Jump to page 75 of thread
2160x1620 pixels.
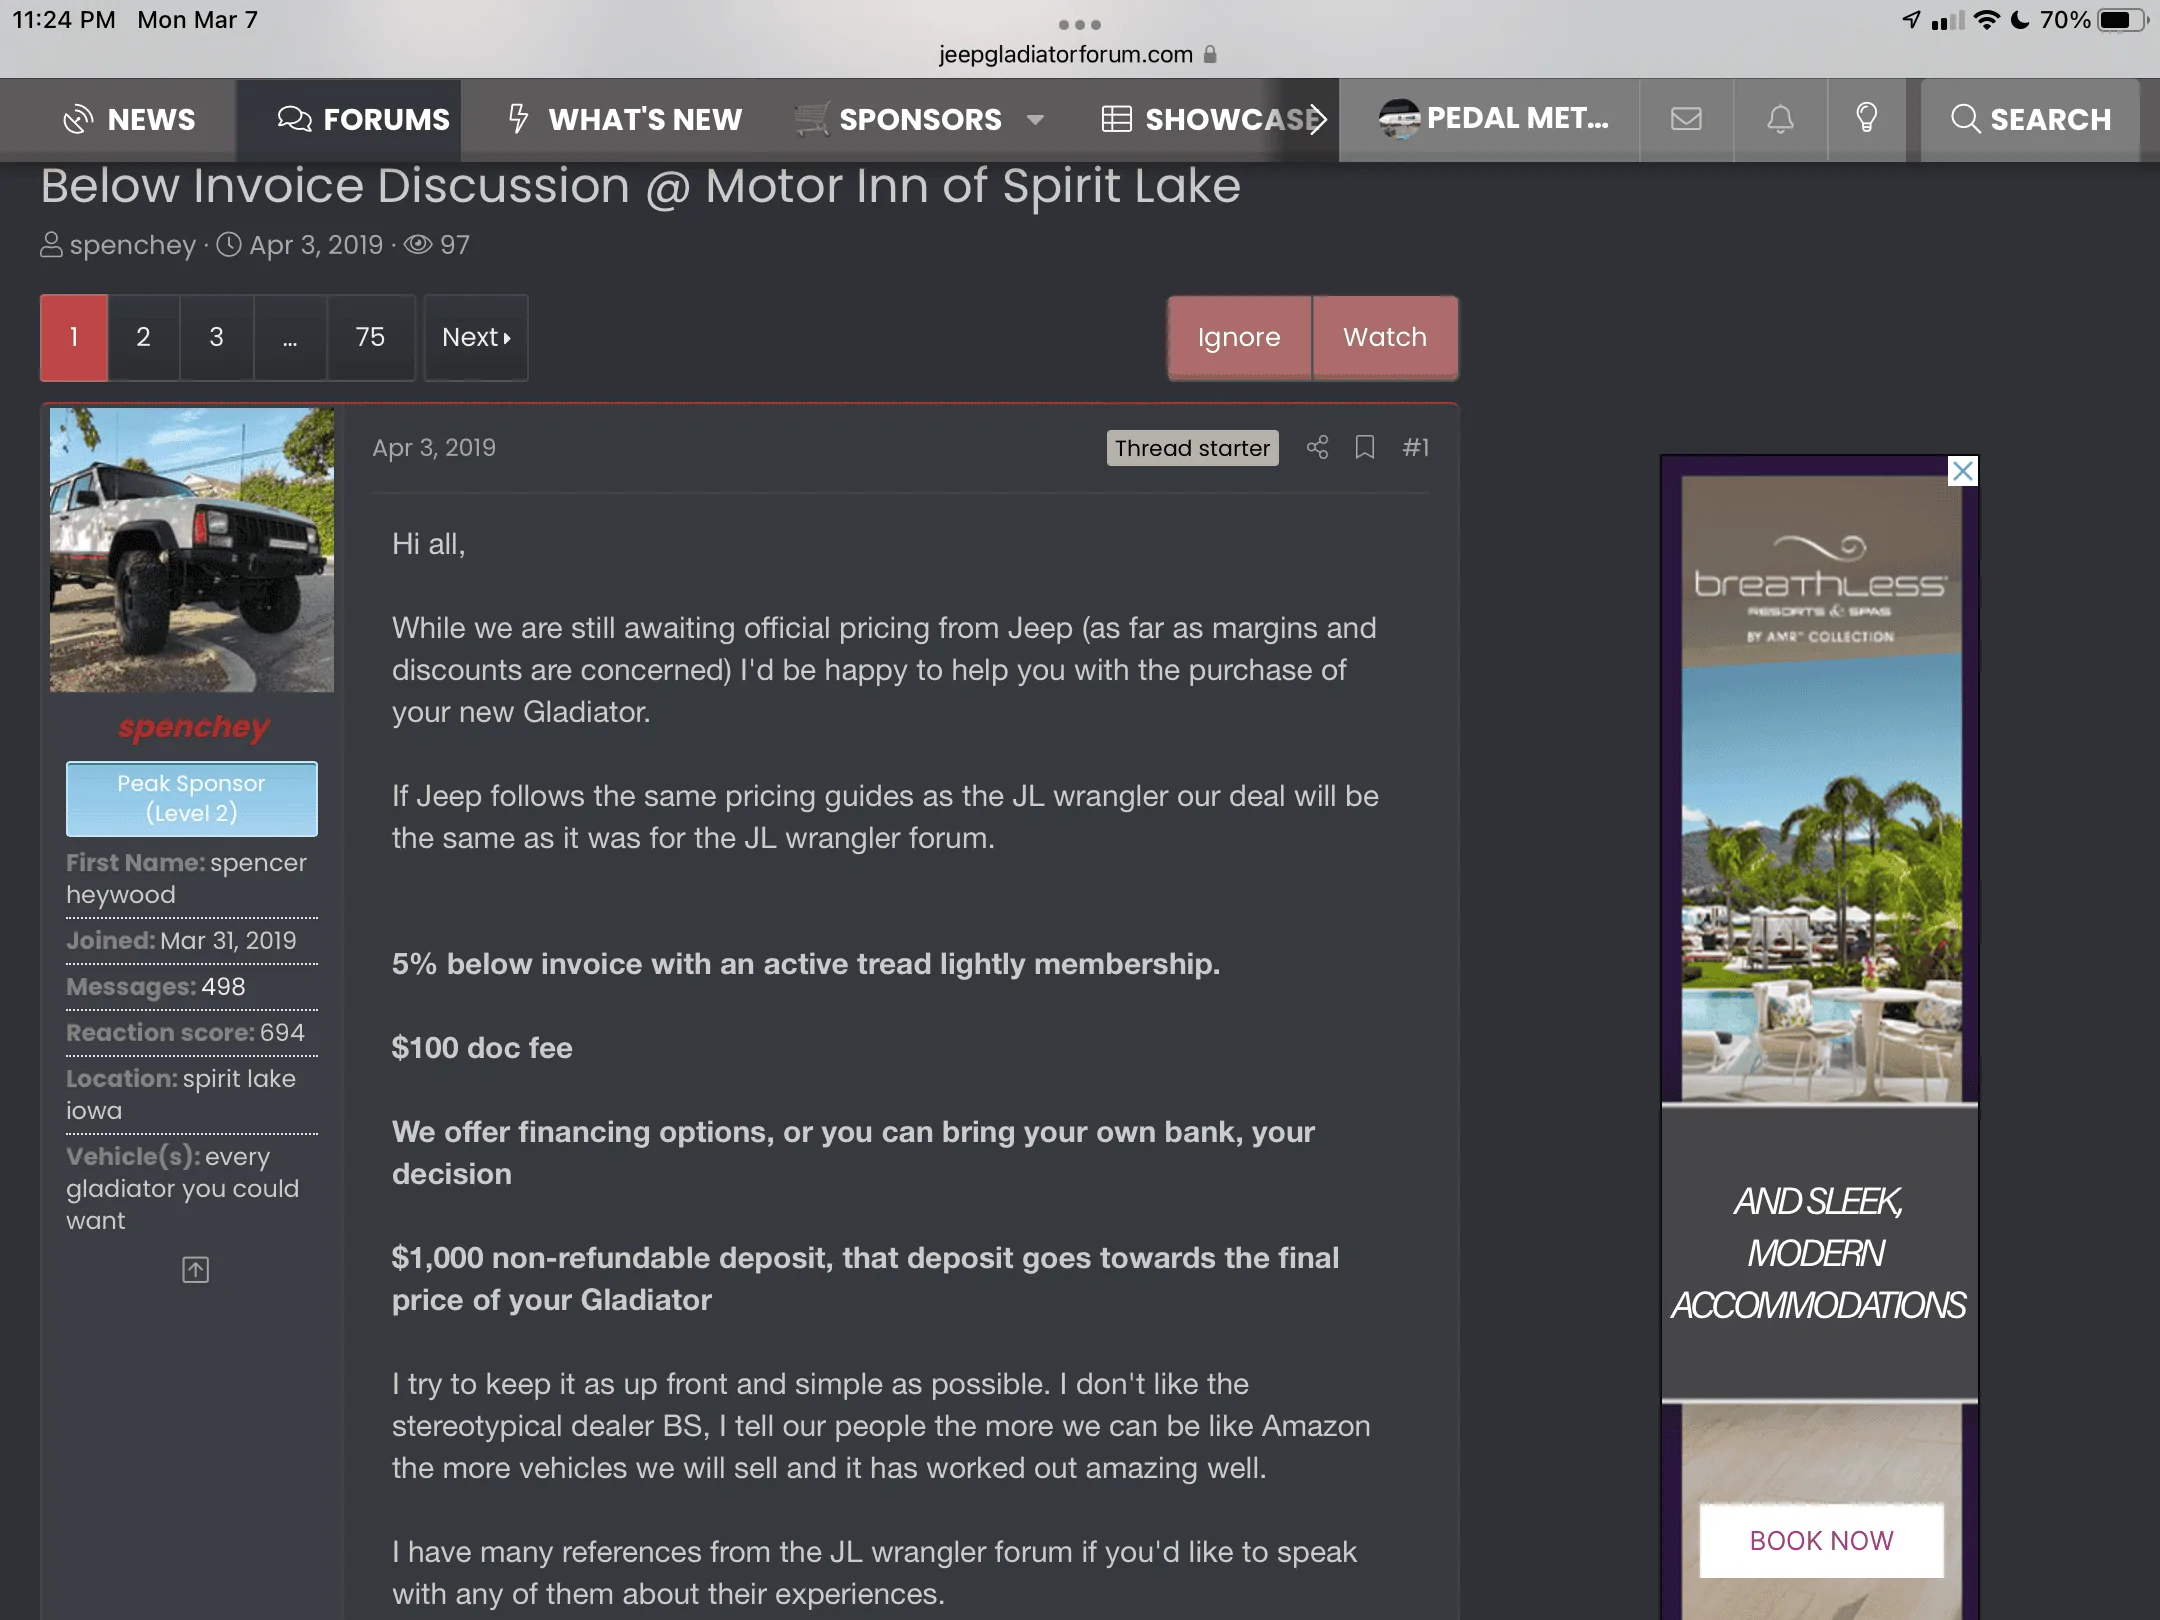coord(370,337)
